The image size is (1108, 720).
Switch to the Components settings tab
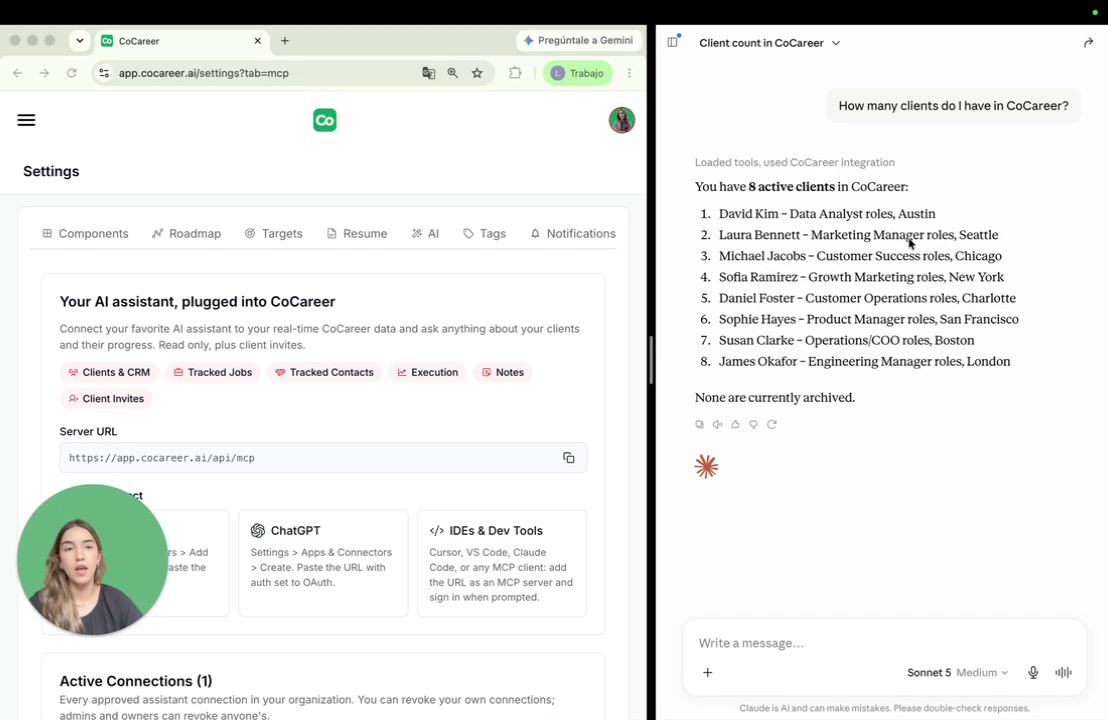pos(85,233)
